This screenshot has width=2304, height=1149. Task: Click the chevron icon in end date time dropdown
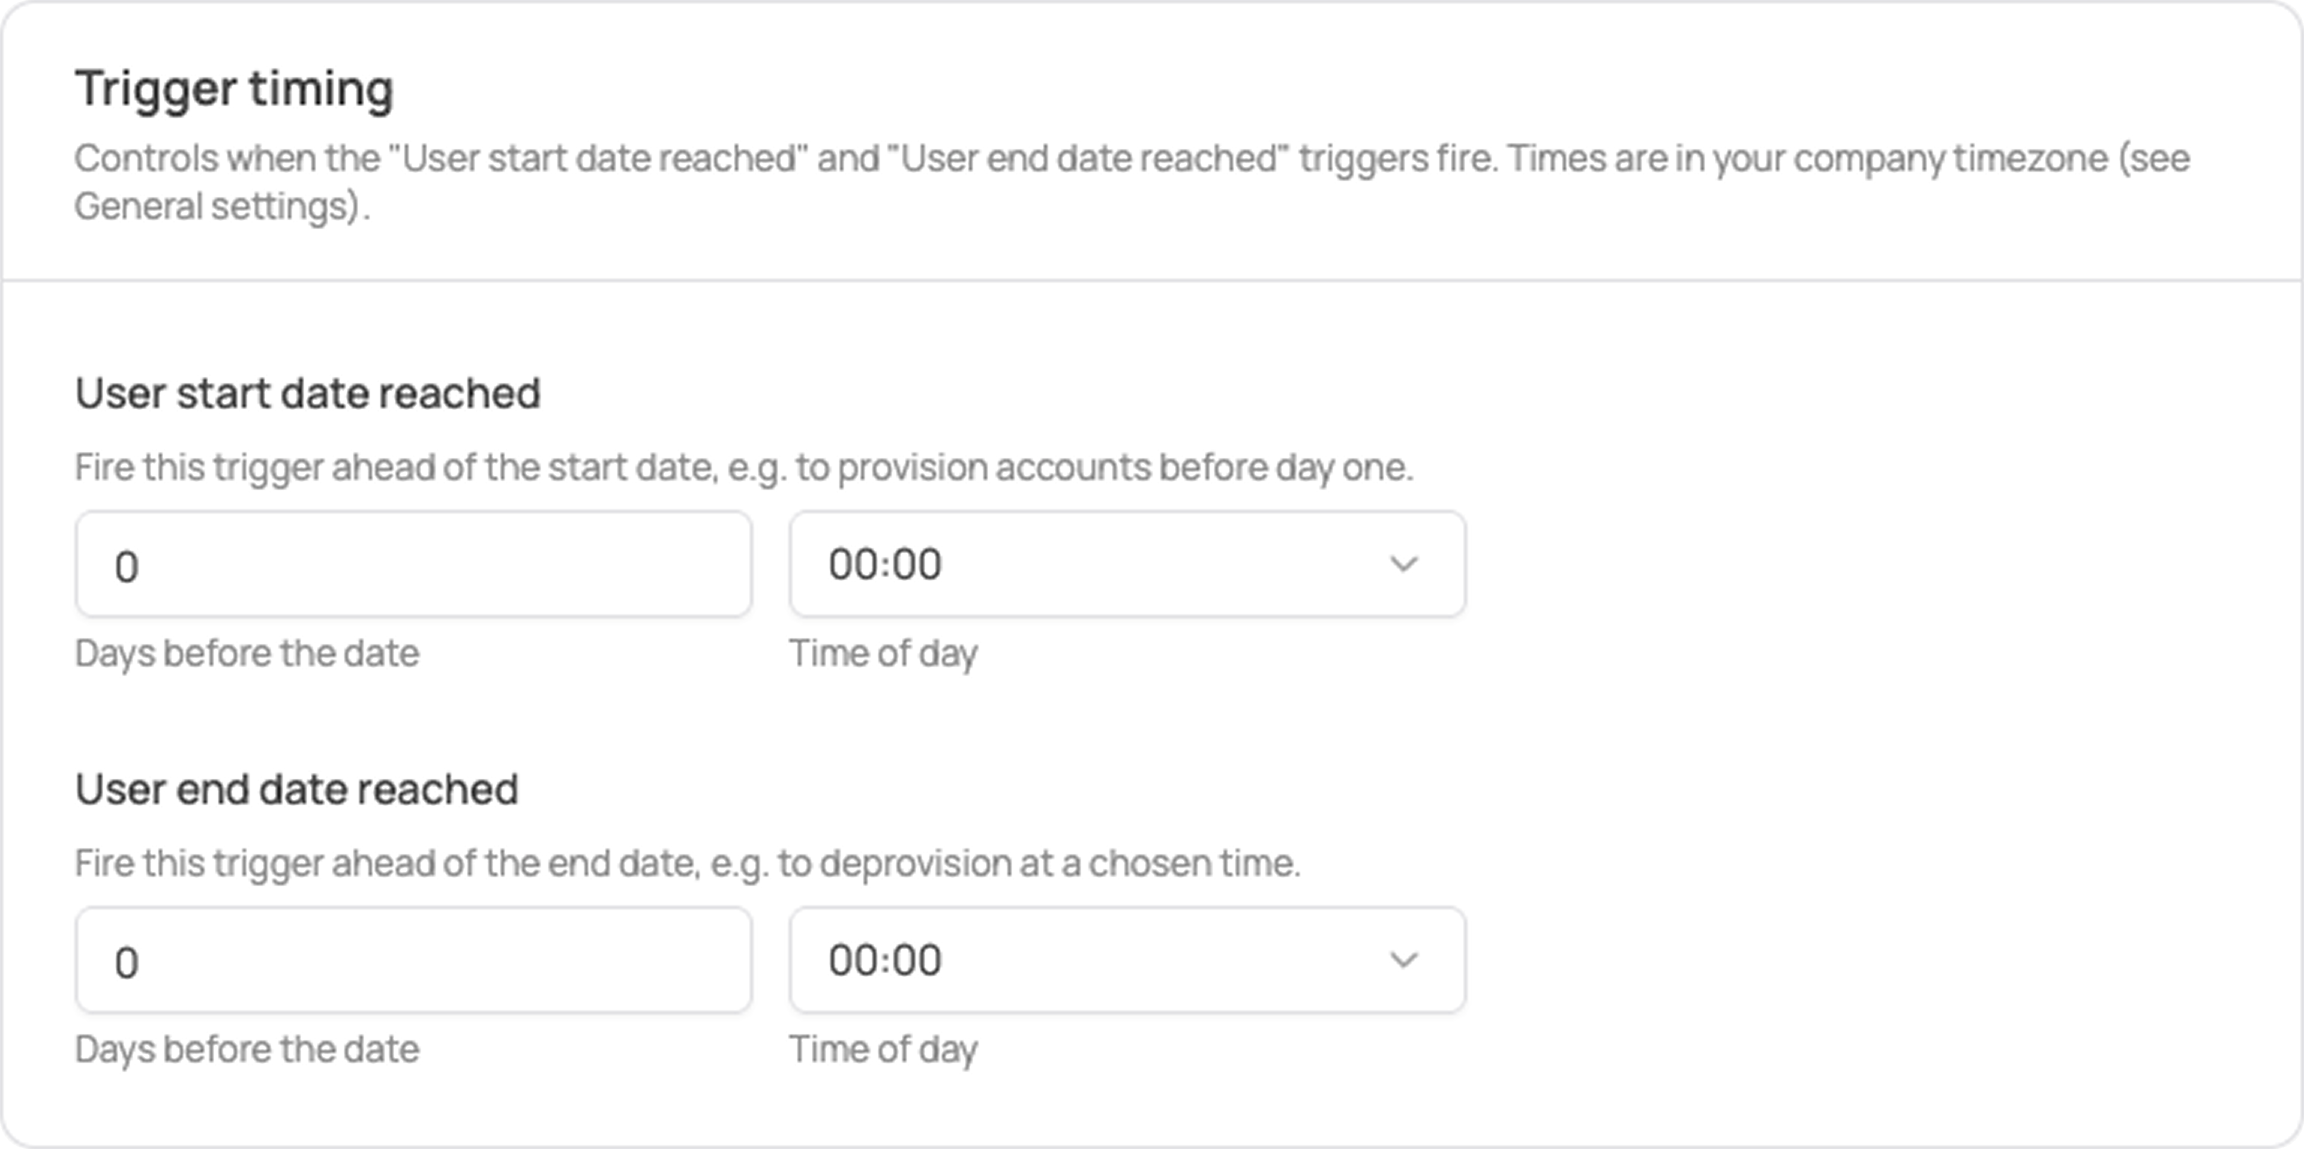[1404, 960]
